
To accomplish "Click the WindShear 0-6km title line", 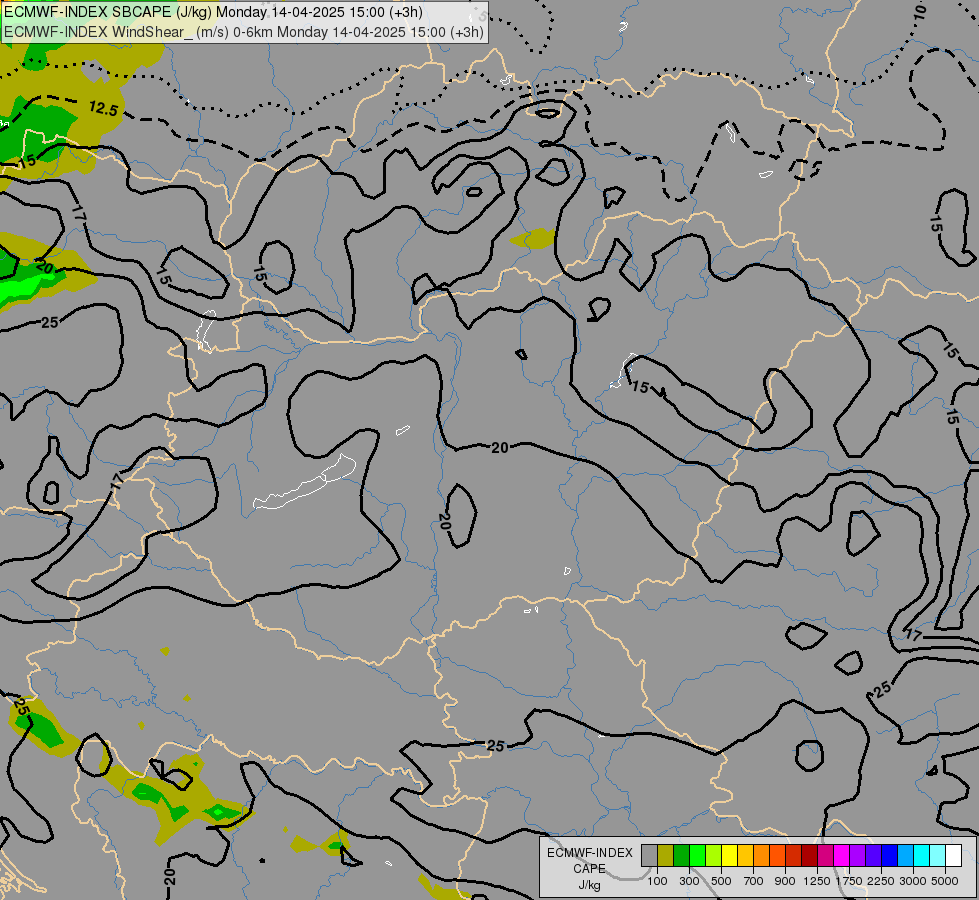I will coord(244,32).
